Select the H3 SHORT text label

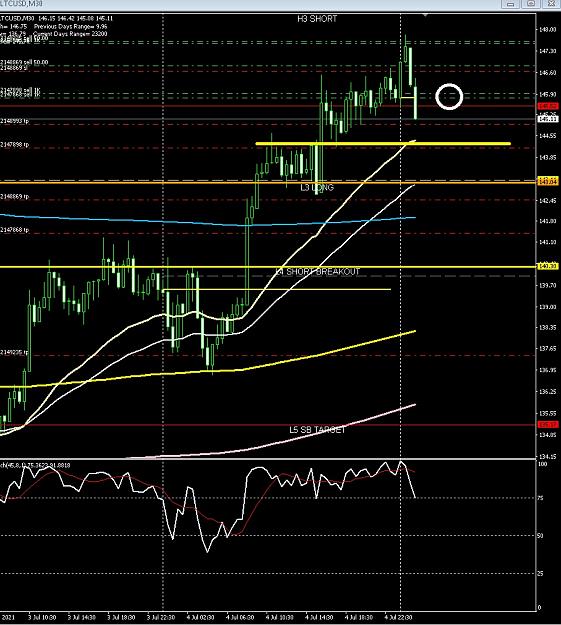[317, 19]
